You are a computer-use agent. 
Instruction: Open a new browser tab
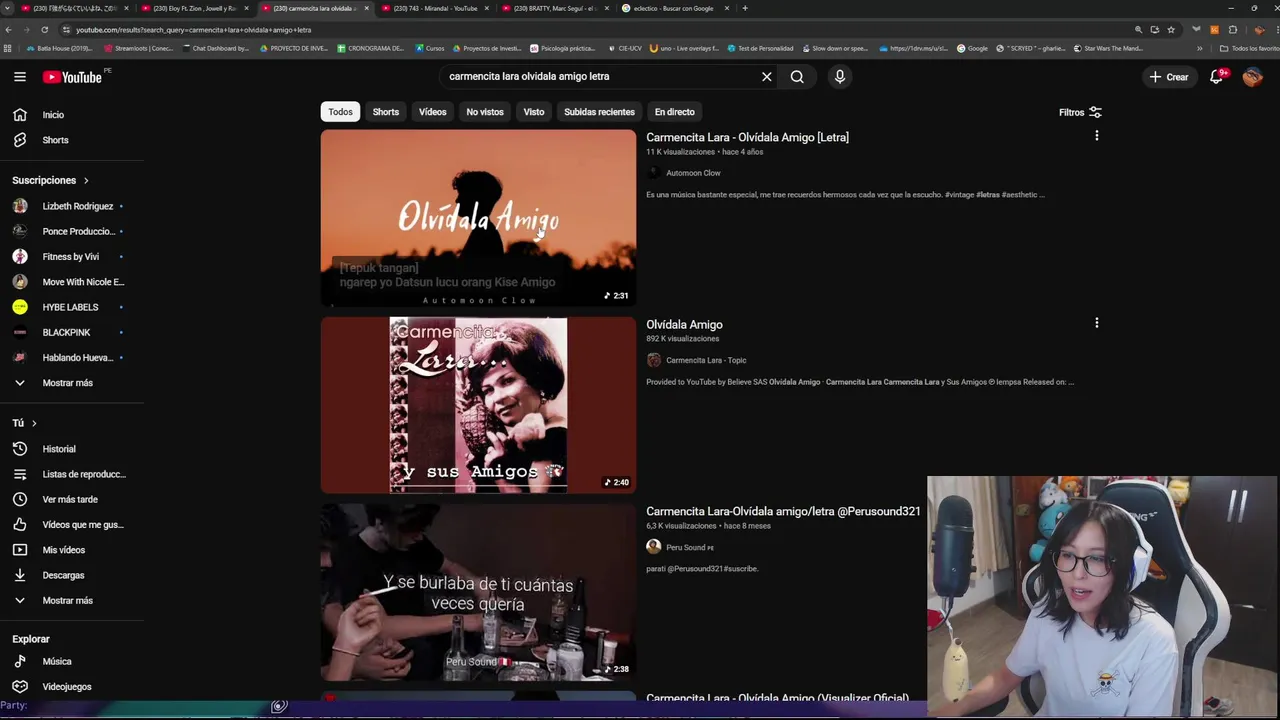tap(745, 8)
